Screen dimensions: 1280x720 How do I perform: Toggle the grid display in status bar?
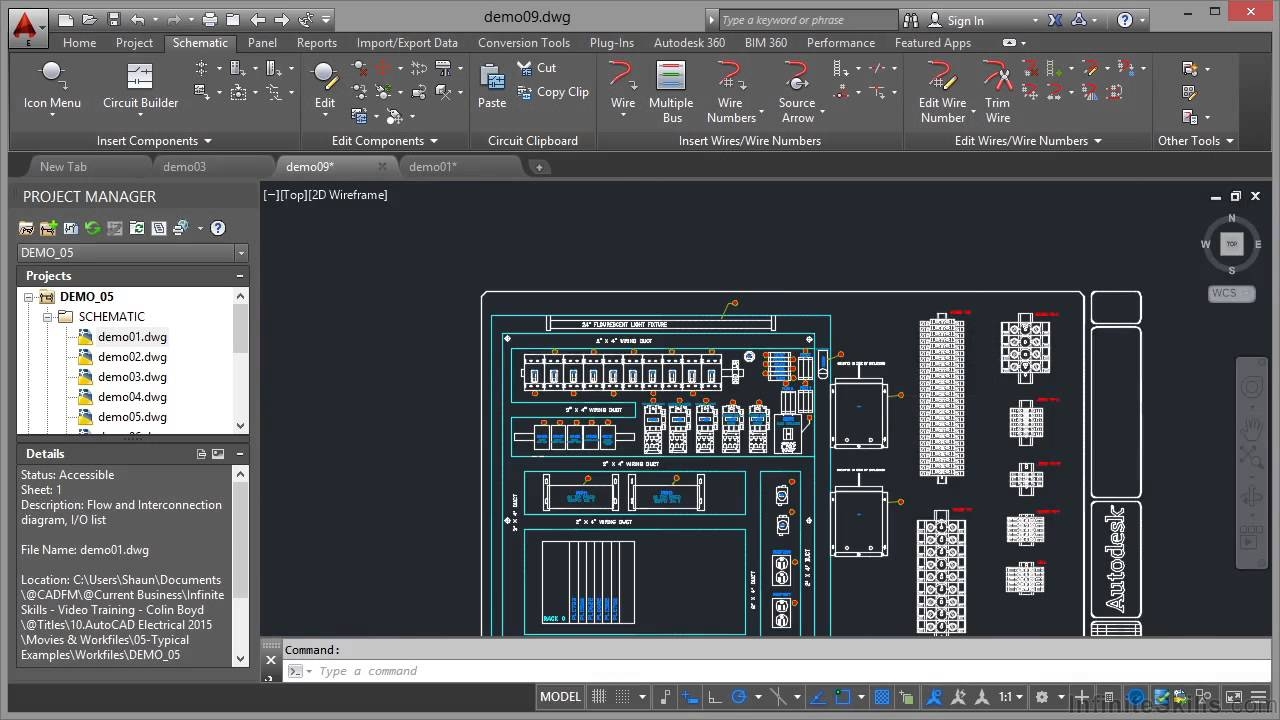click(598, 697)
